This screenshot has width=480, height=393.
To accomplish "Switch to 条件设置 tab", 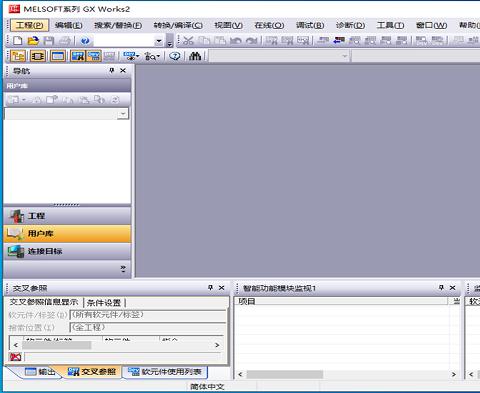I will click(x=104, y=303).
